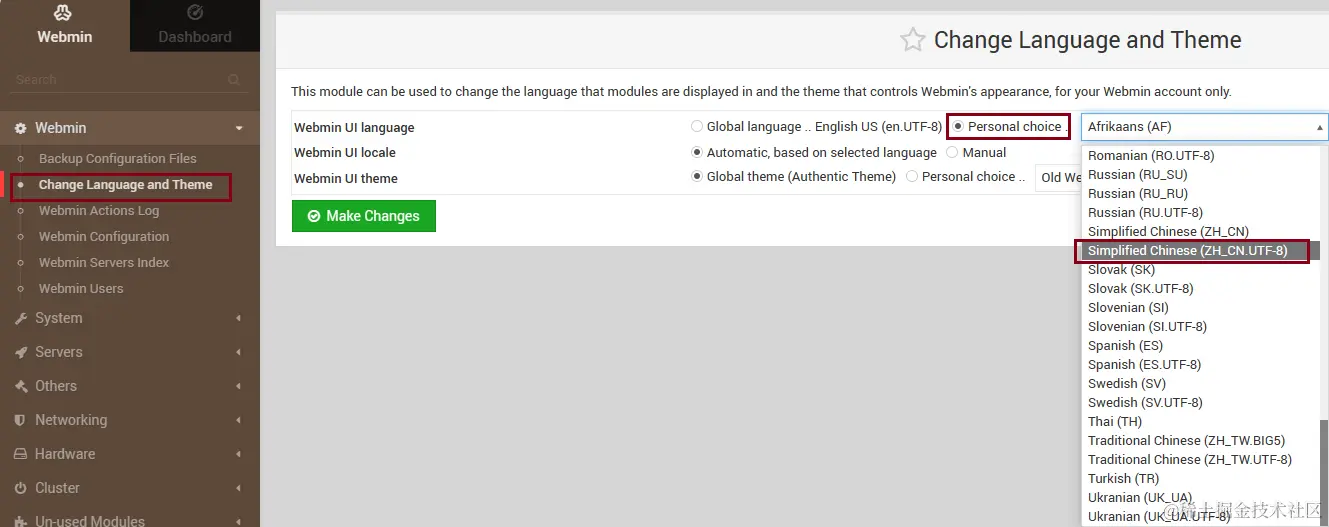
Task: Click the Hardware drive icon
Action: coord(20,454)
